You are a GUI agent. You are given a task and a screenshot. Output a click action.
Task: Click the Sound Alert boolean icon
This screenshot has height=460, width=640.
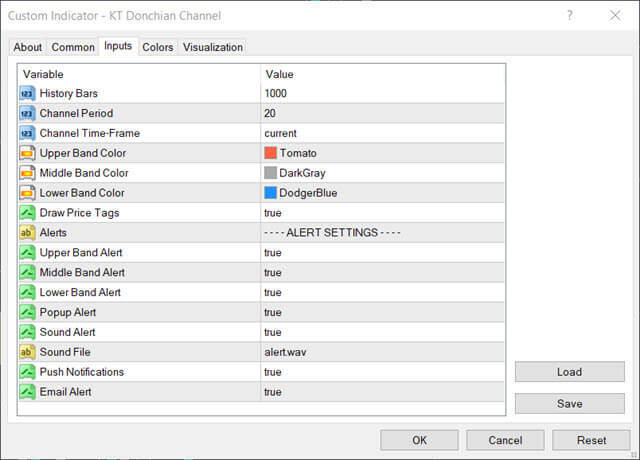tap(27, 332)
